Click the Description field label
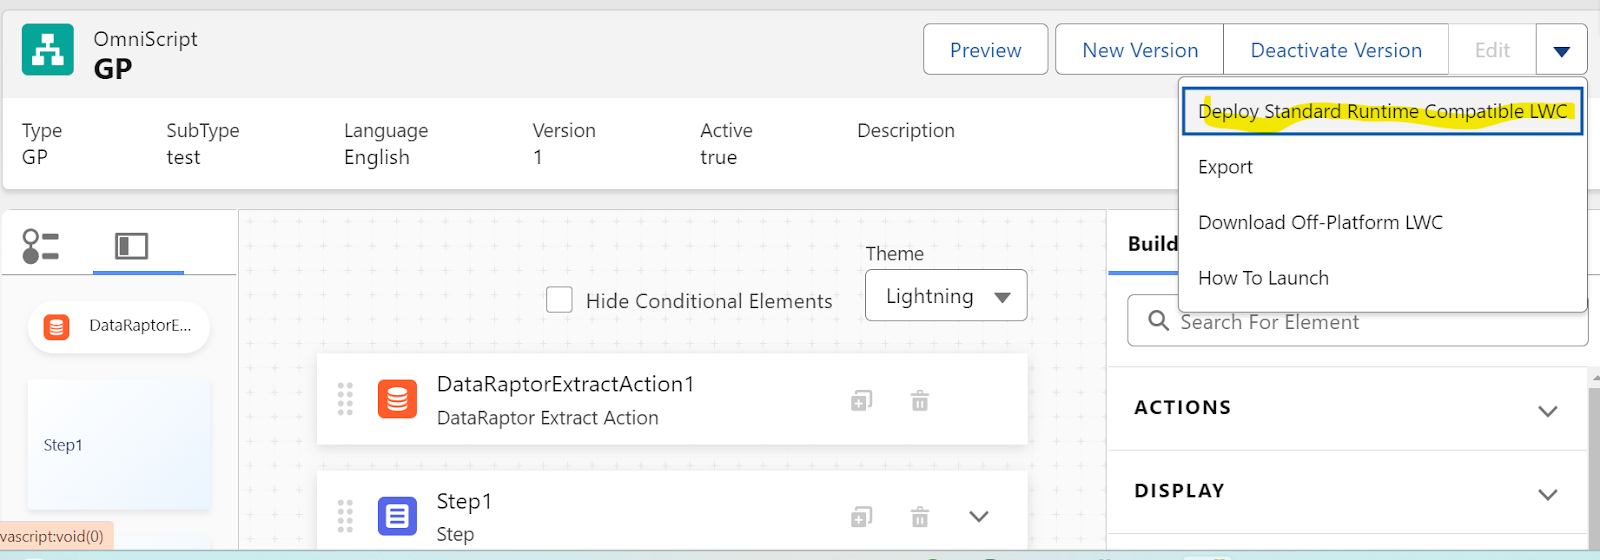 pyautogui.click(x=906, y=130)
